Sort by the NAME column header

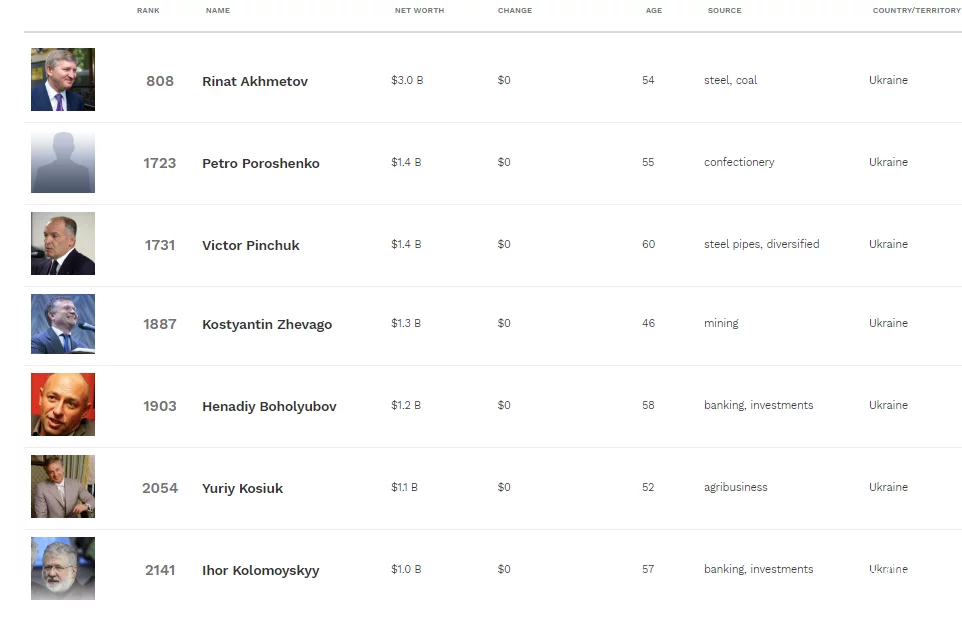coord(218,10)
